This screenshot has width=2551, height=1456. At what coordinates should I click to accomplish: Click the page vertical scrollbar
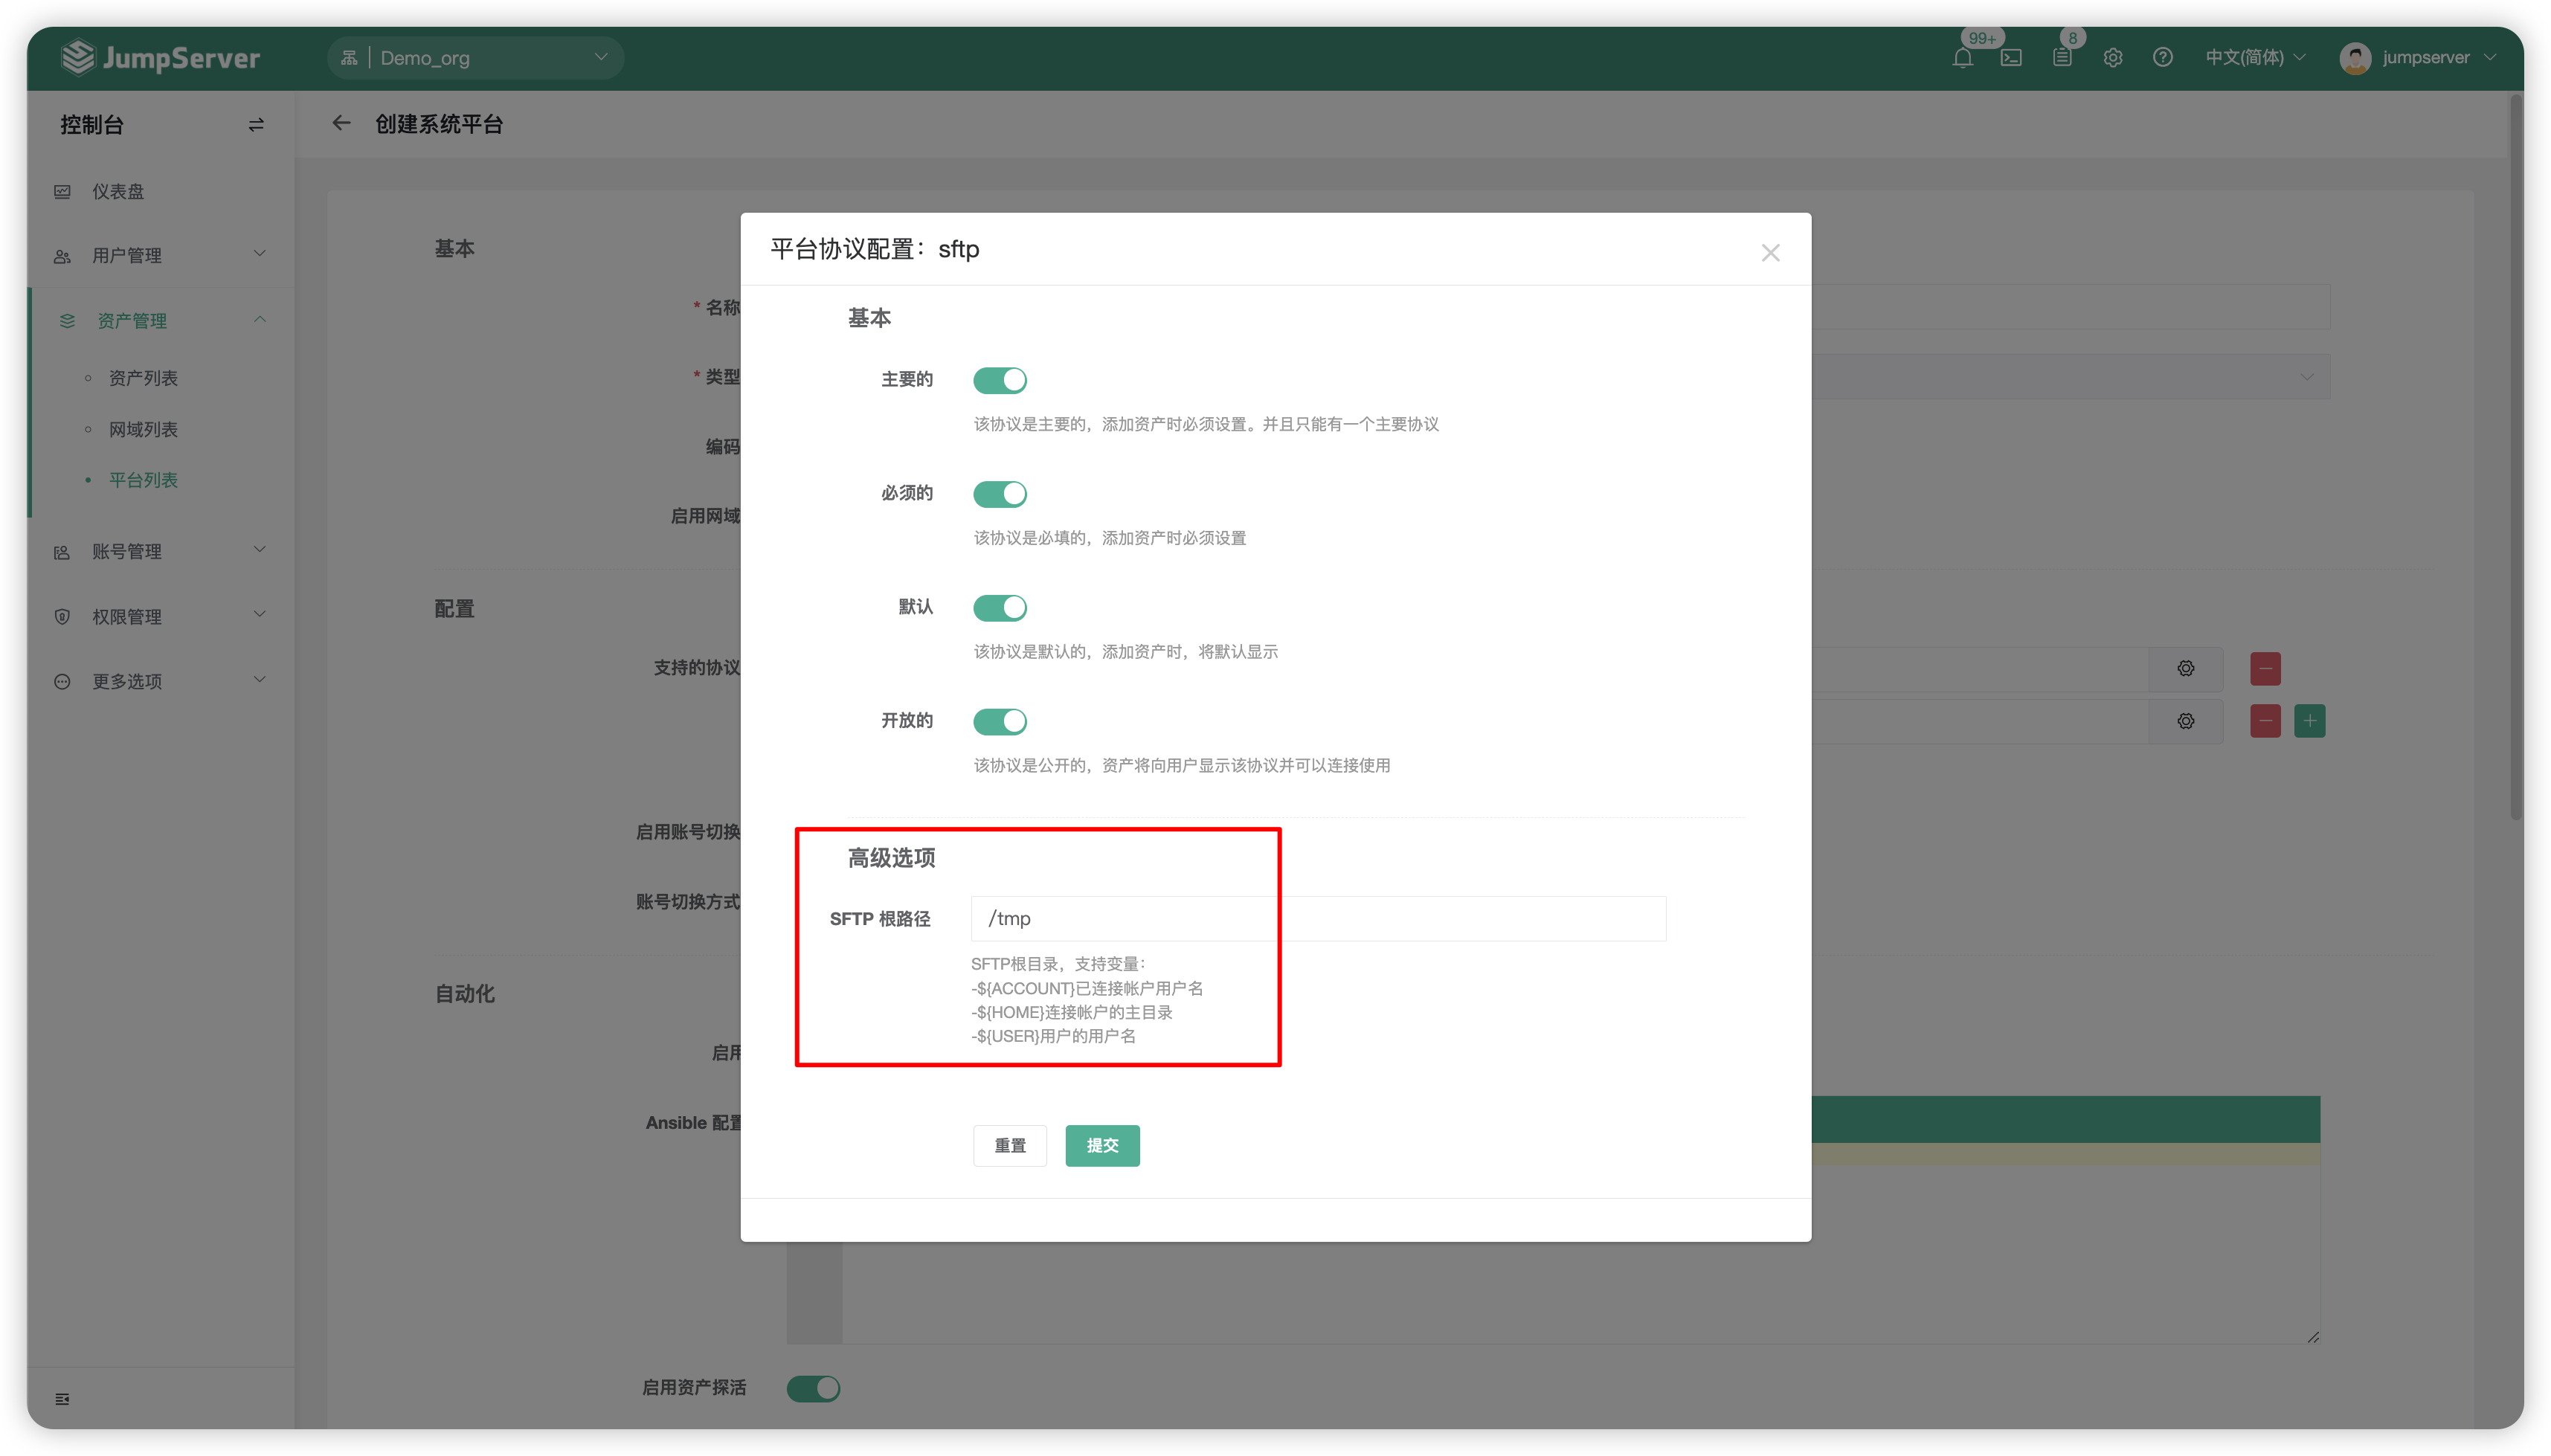pyautogui.click(x=2516, y=458)
